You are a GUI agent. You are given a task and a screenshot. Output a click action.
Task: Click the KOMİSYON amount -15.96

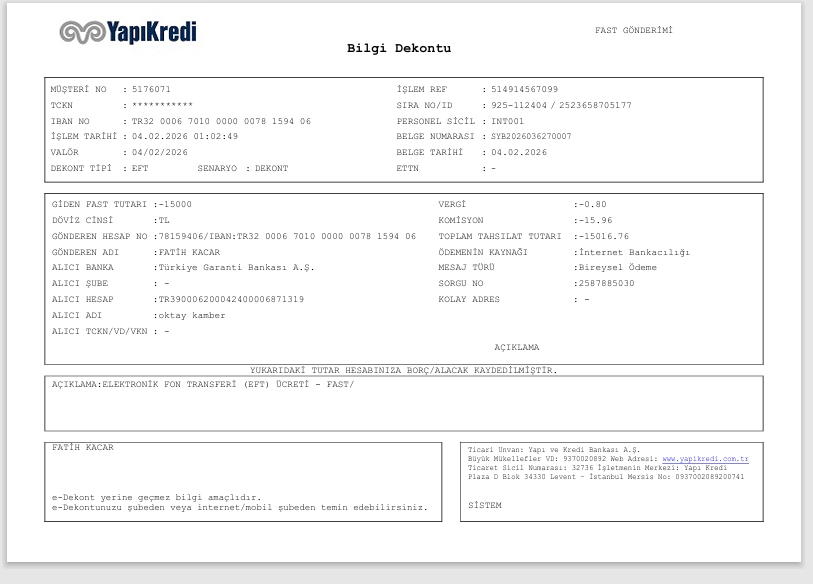pyautogui.click(x=595, y=220)
